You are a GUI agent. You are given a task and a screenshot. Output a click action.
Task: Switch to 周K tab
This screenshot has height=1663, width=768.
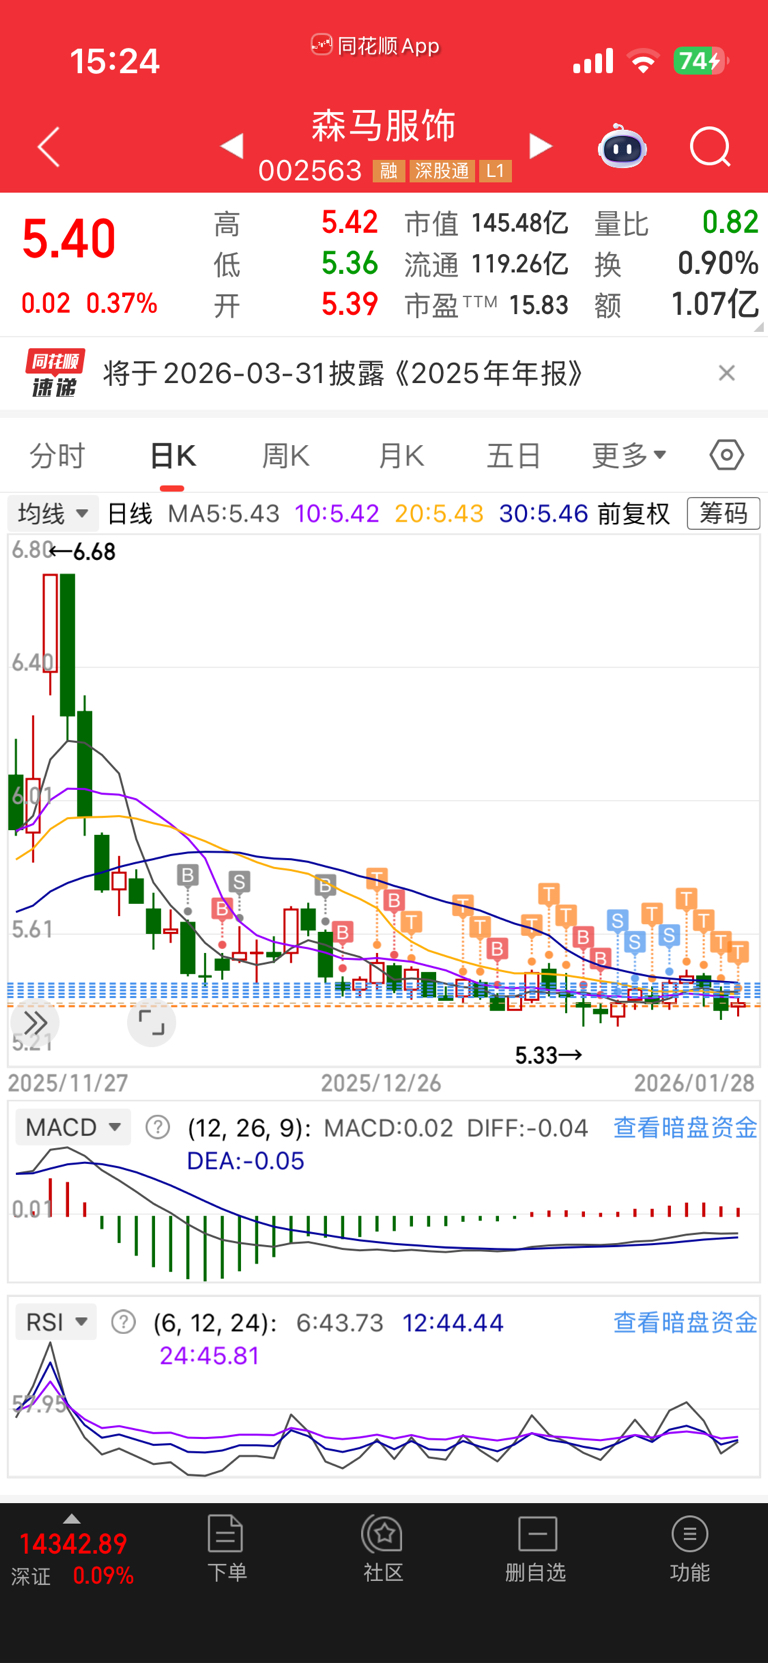pos(286,456)
